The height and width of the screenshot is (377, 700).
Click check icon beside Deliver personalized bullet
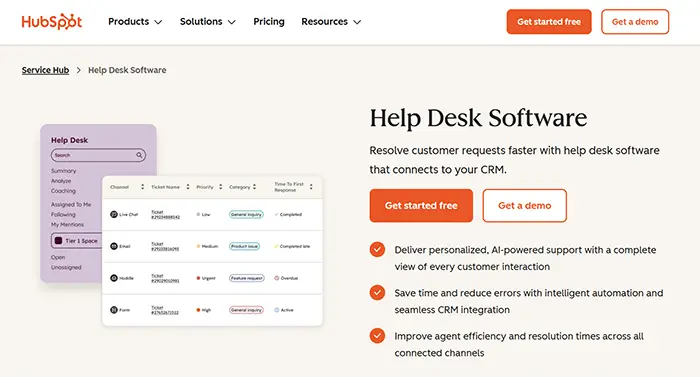(377, 249)
